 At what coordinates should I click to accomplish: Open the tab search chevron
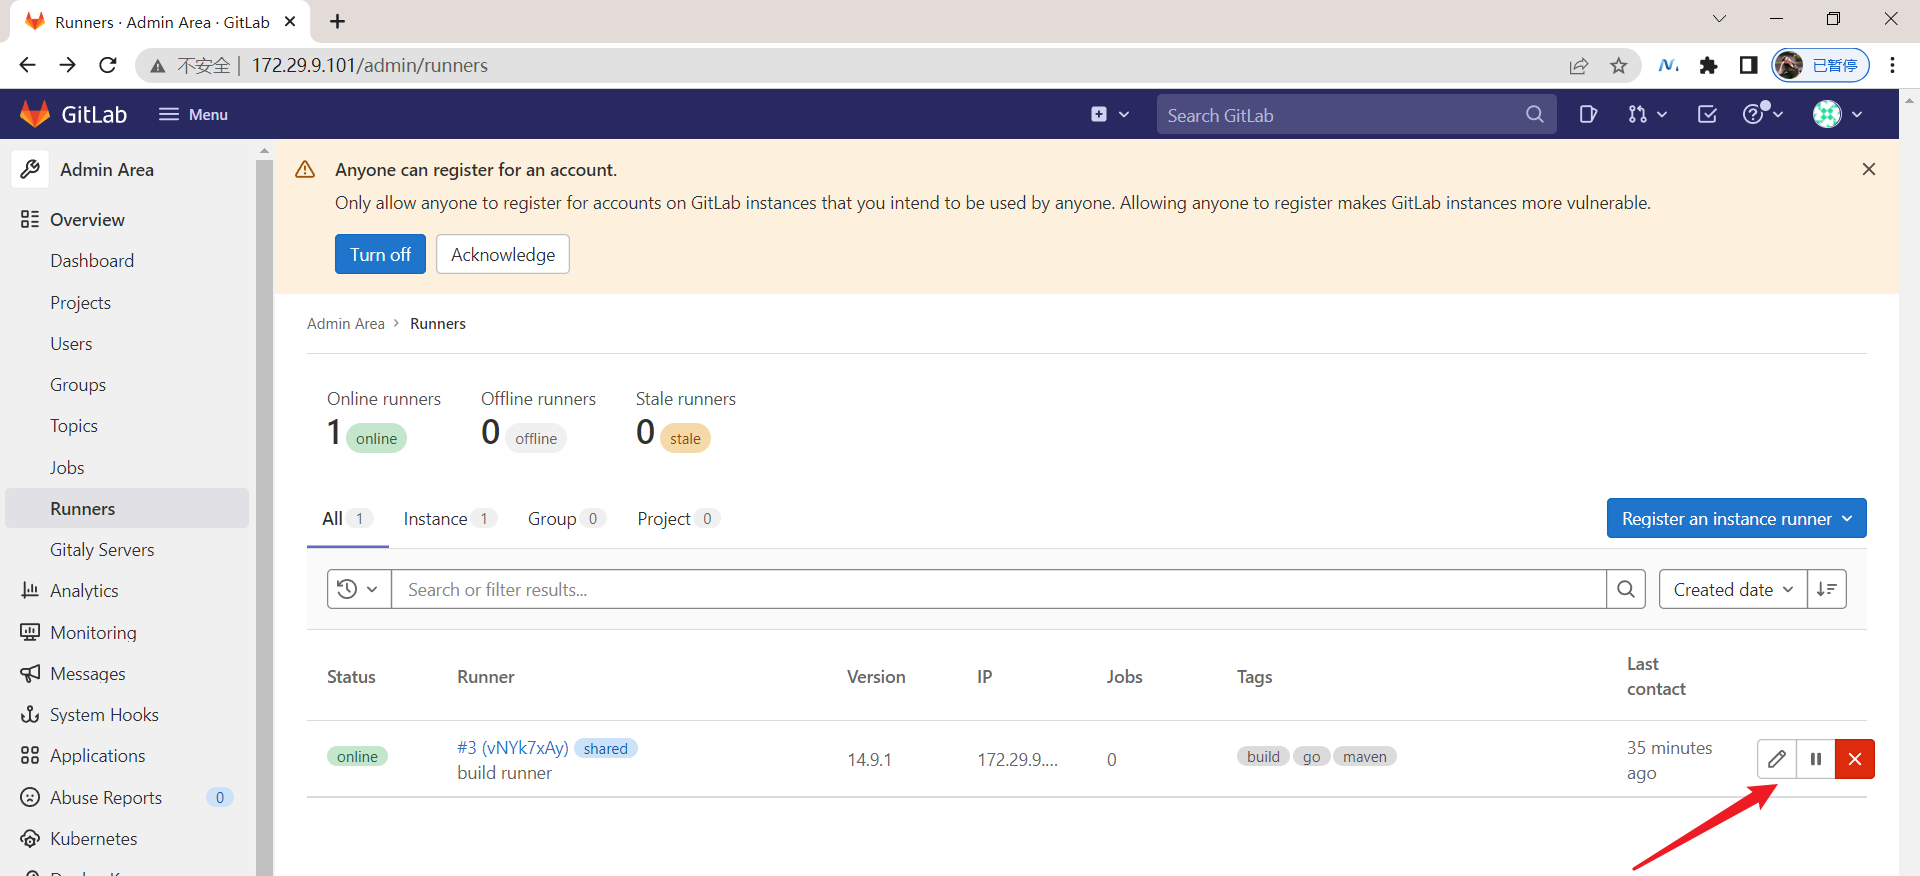point(1719,18)
